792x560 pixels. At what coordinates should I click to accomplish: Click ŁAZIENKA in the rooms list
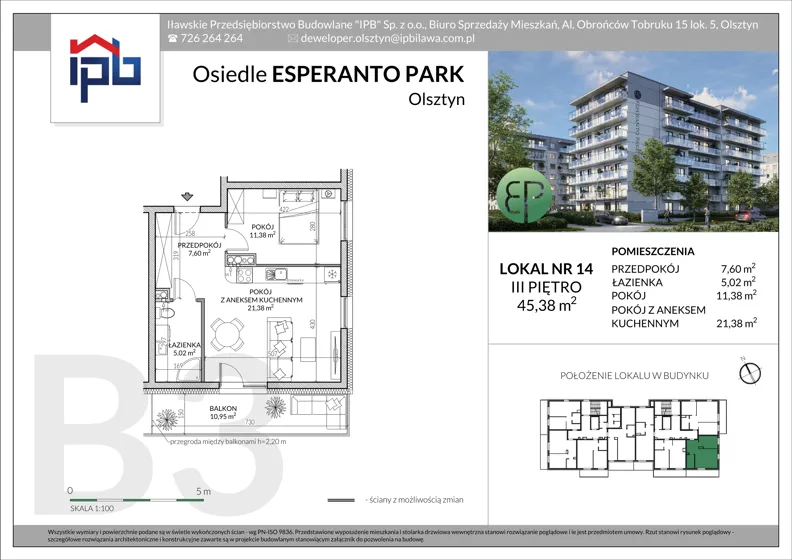pos(636,282)
